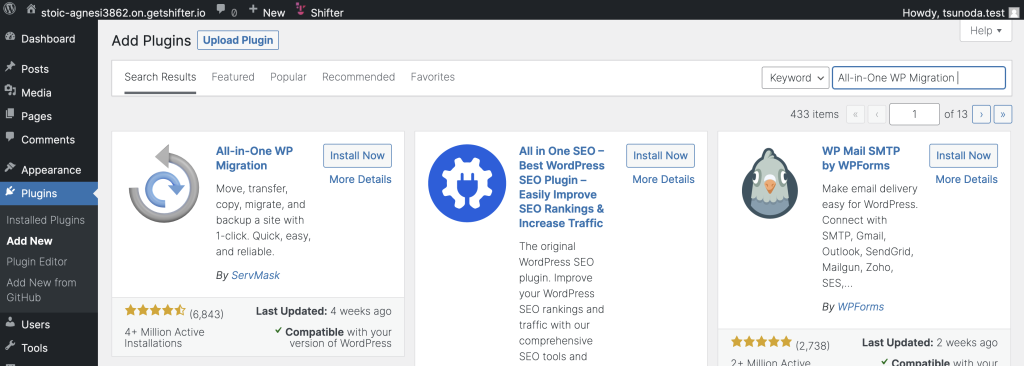Click the WP Mail SMTP star rating
Image resolution: width=1024 pixels, height=366 pixels.
click(761, 342)
